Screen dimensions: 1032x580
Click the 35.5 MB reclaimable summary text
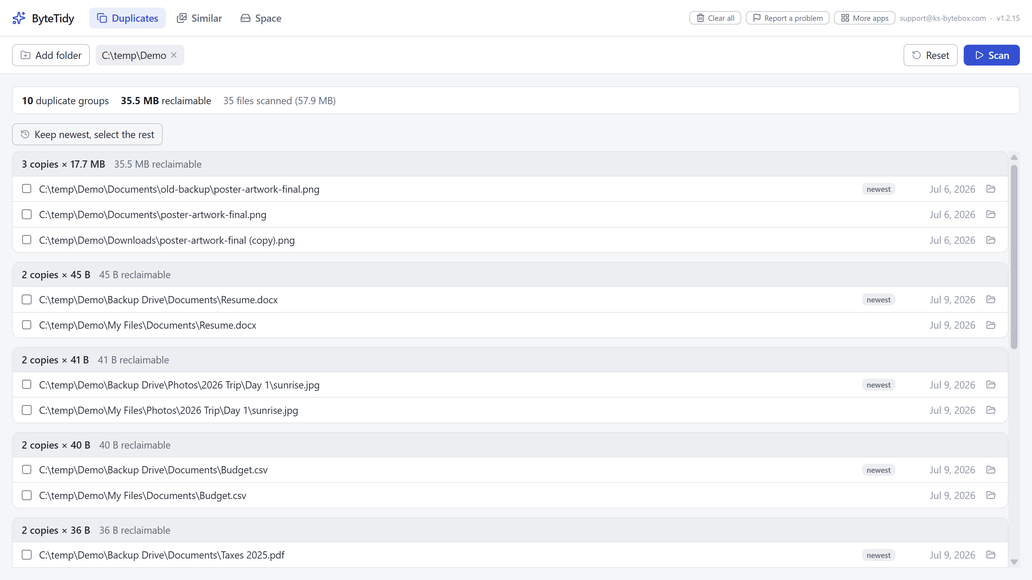coord(166,101)
